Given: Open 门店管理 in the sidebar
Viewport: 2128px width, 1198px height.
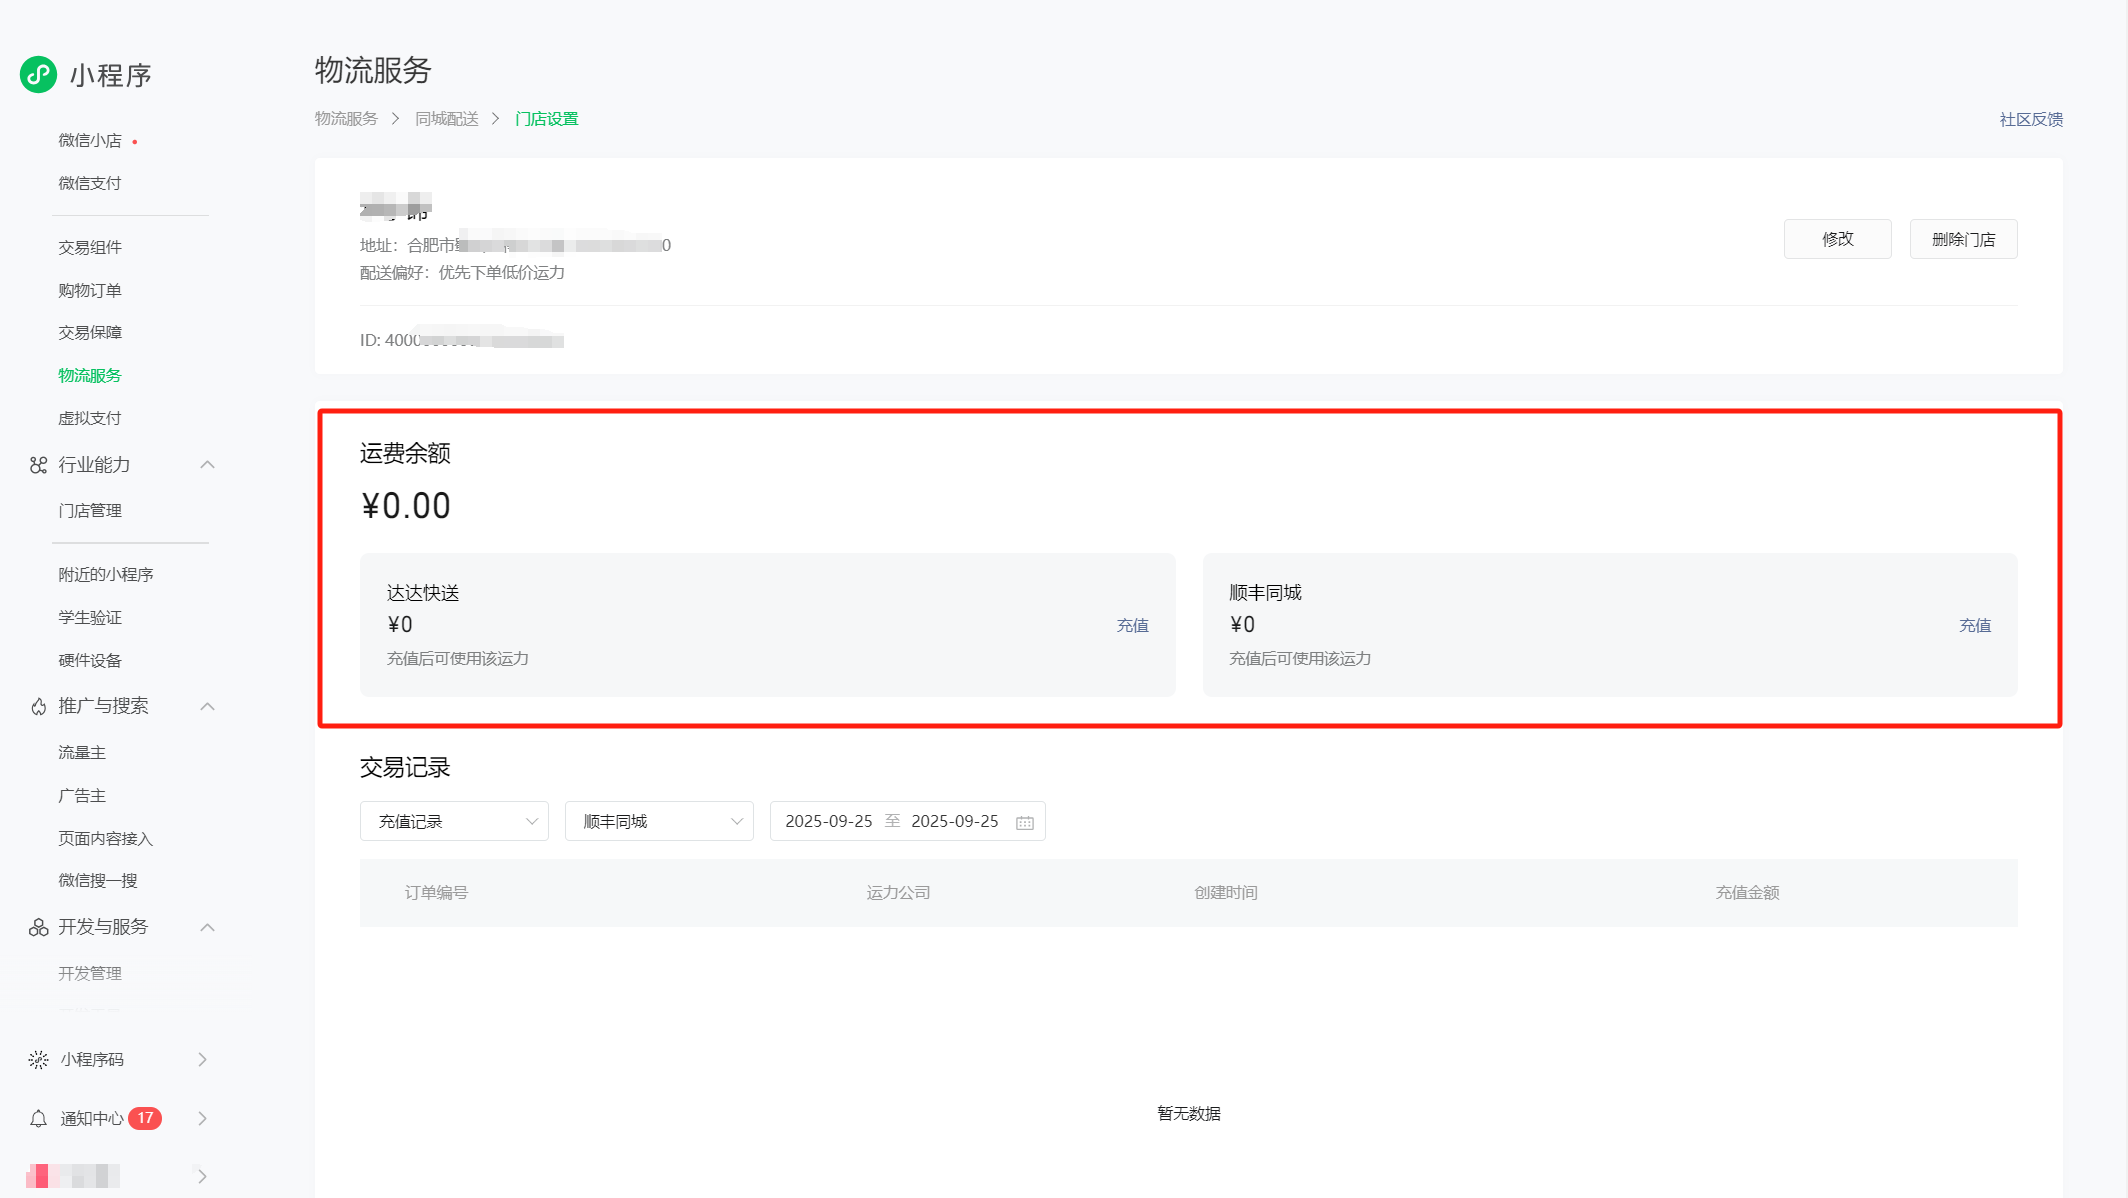Looking at the screenshot, I should [90, 511].
